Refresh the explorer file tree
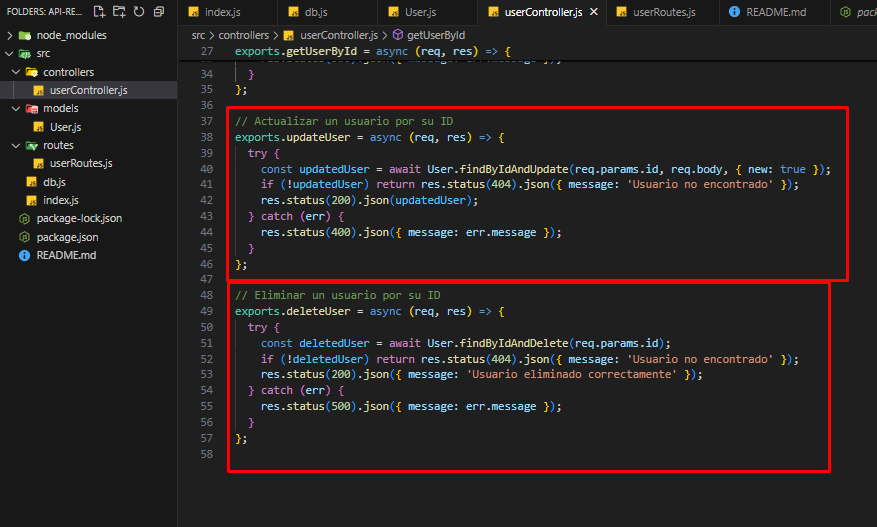The image size is (877, 527). [x=139, y=12]
